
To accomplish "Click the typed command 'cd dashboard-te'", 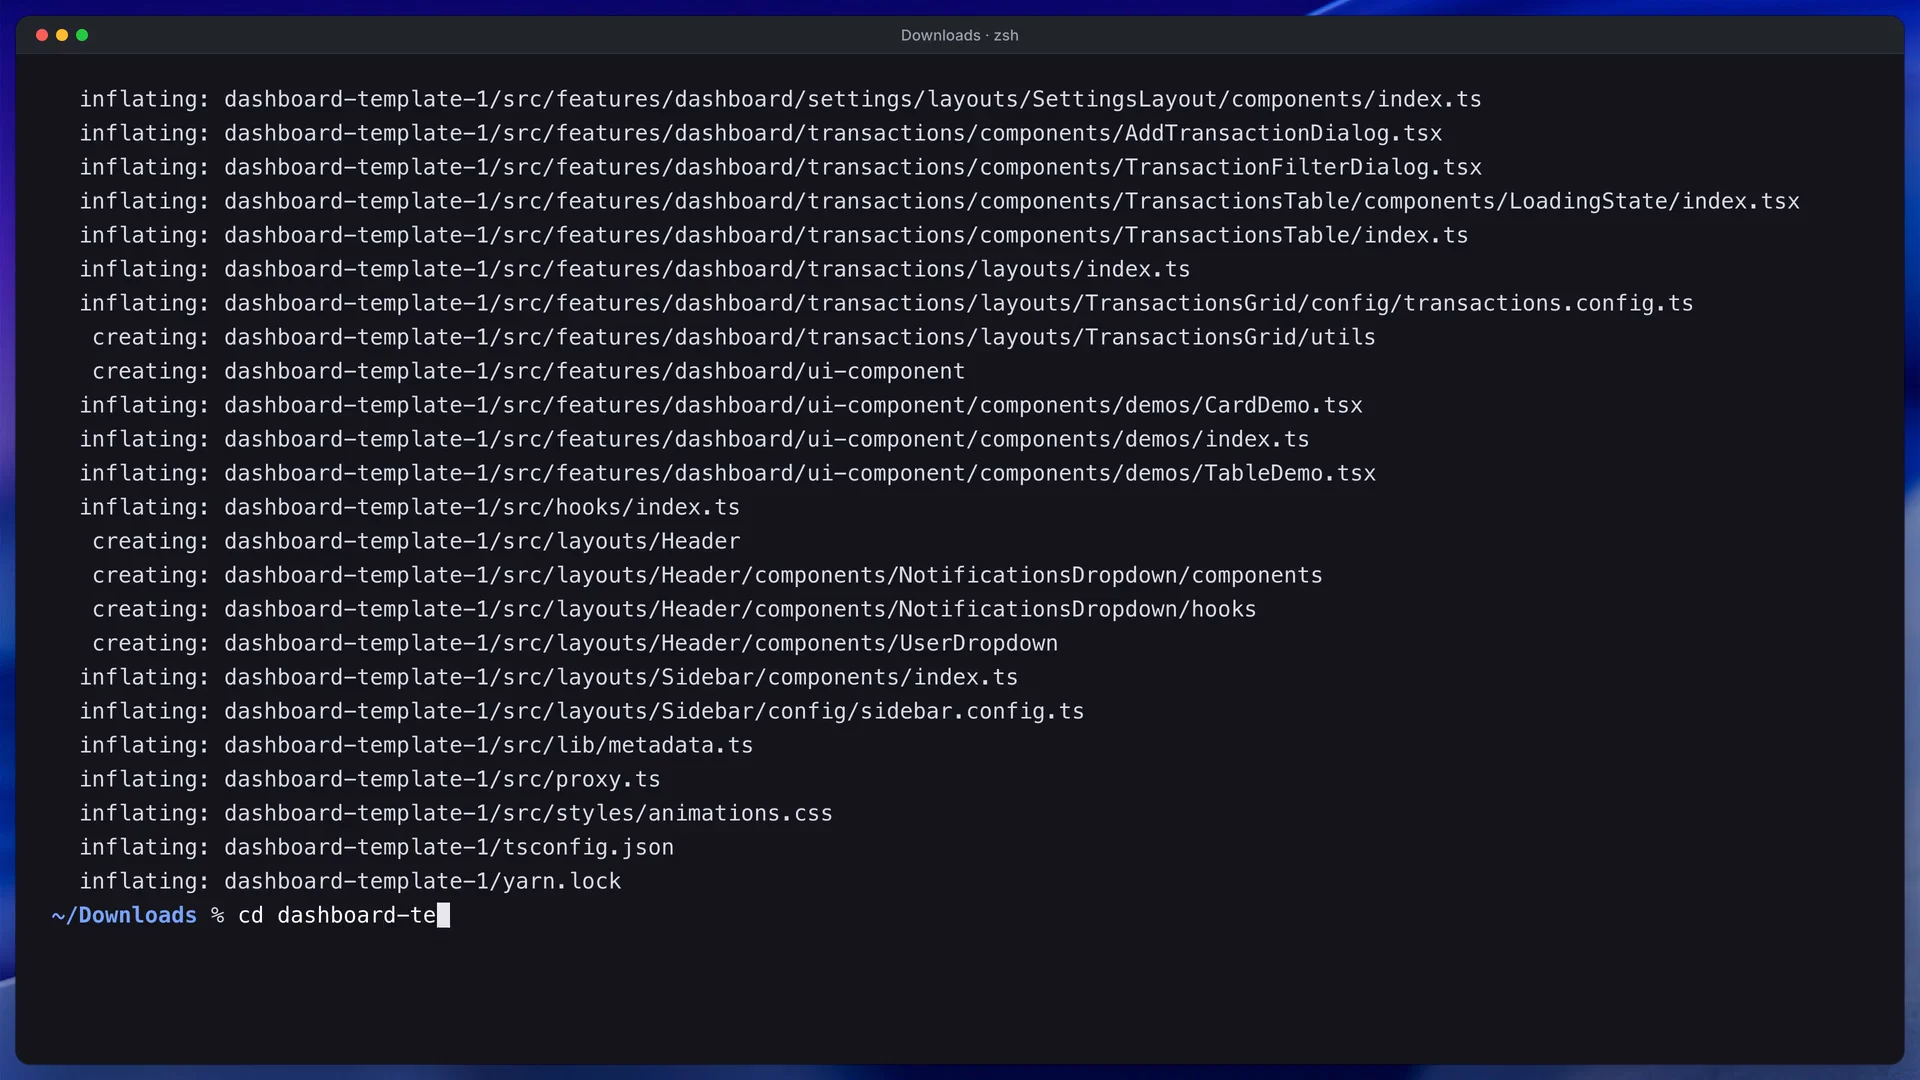I will (x=337, y=915).
